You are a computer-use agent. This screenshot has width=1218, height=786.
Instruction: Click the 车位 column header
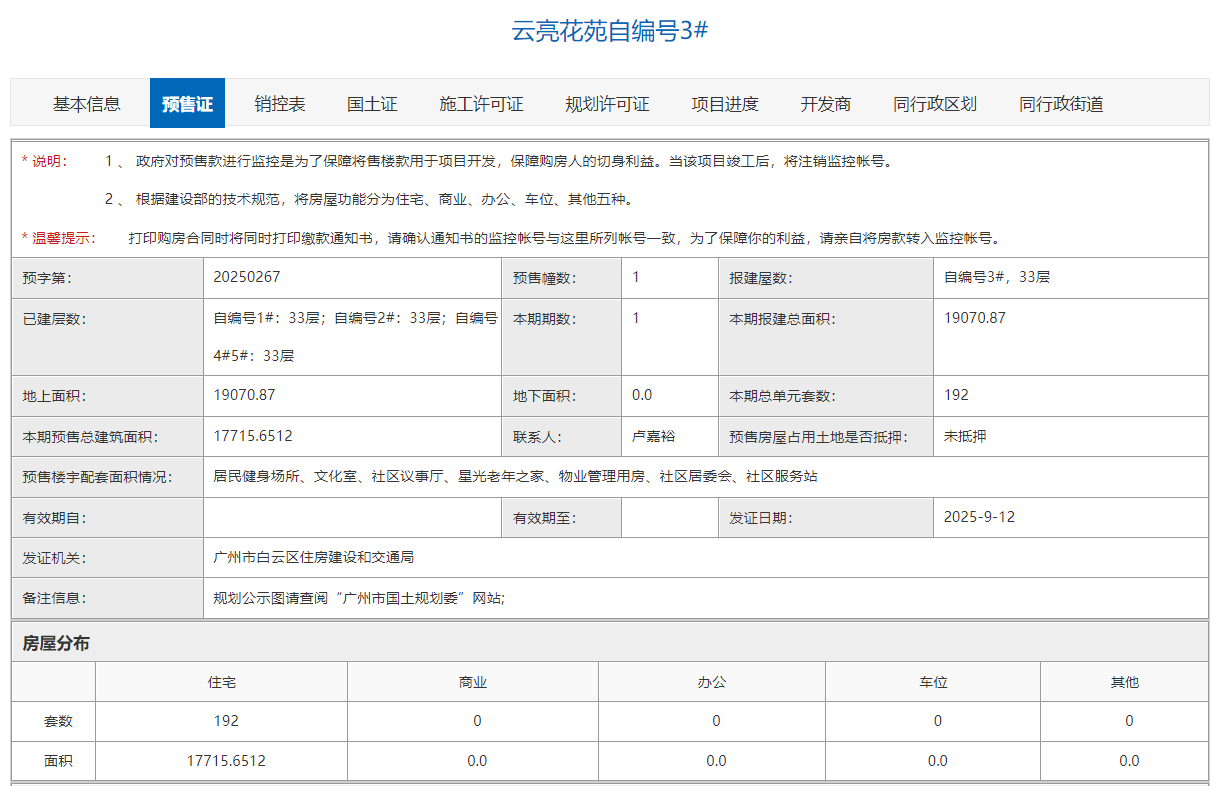tap(933, 682)
